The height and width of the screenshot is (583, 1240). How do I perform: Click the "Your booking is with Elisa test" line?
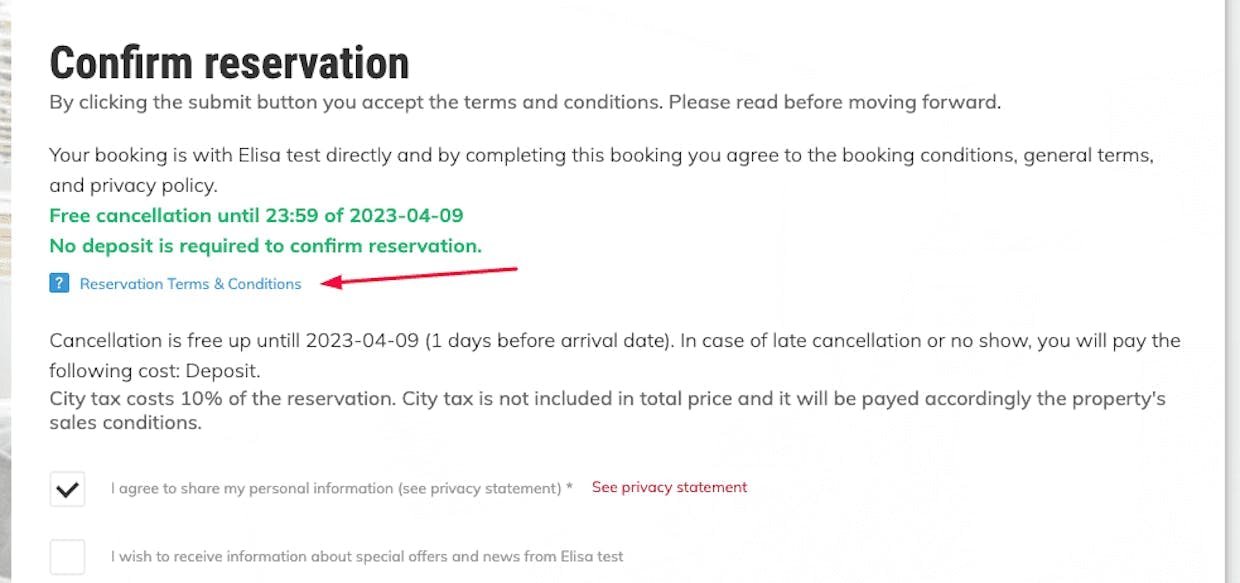coord(600,156)
